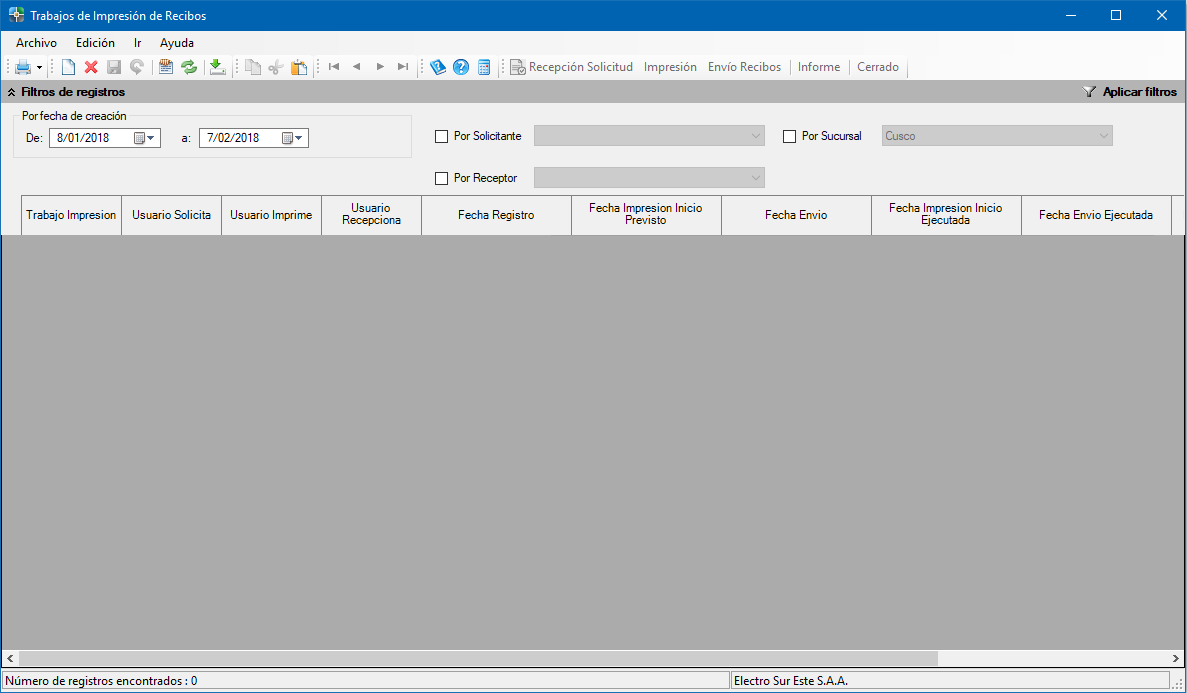Click the green refresh arrows icon
Screen dimensions: 1187x693
coord(189,67)
